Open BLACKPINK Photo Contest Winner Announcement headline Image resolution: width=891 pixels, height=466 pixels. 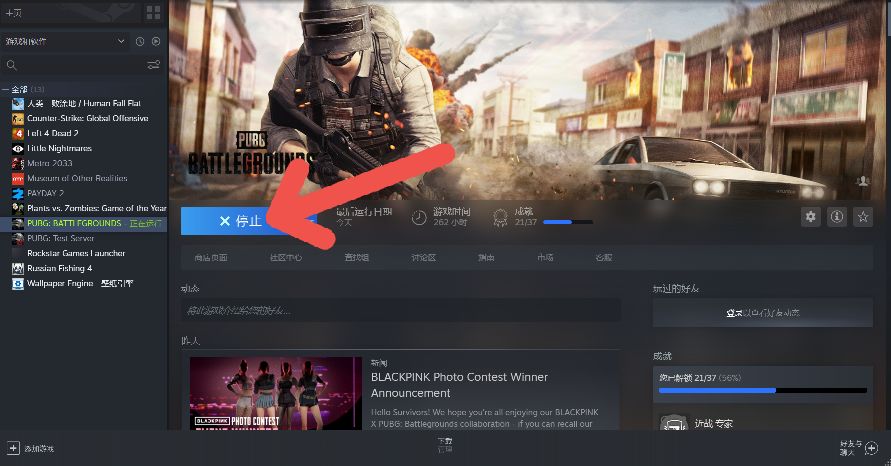click(459, 385)
